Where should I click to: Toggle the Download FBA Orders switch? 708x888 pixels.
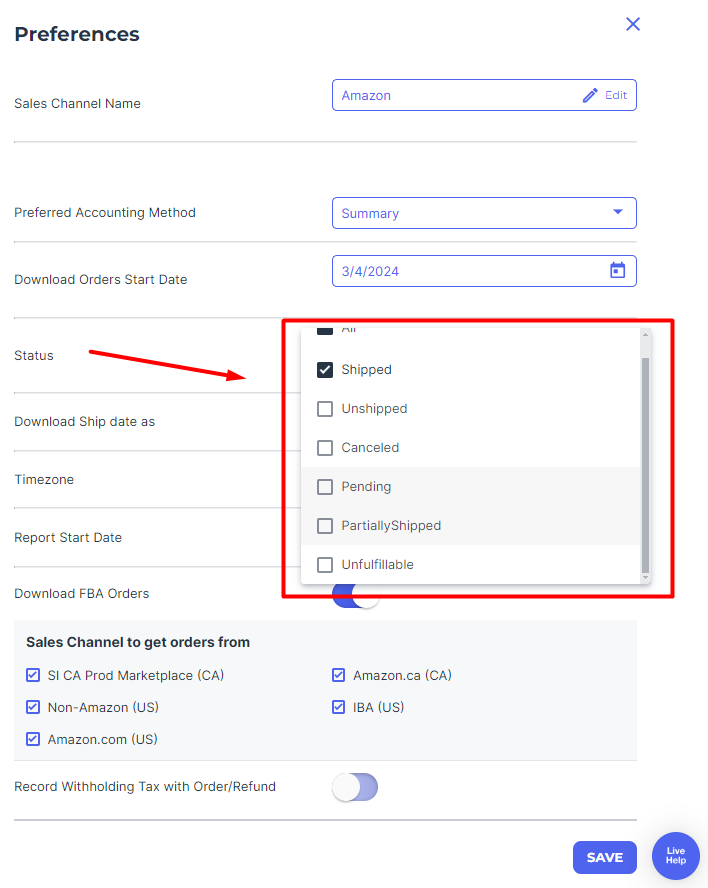[x=355, y=596]
